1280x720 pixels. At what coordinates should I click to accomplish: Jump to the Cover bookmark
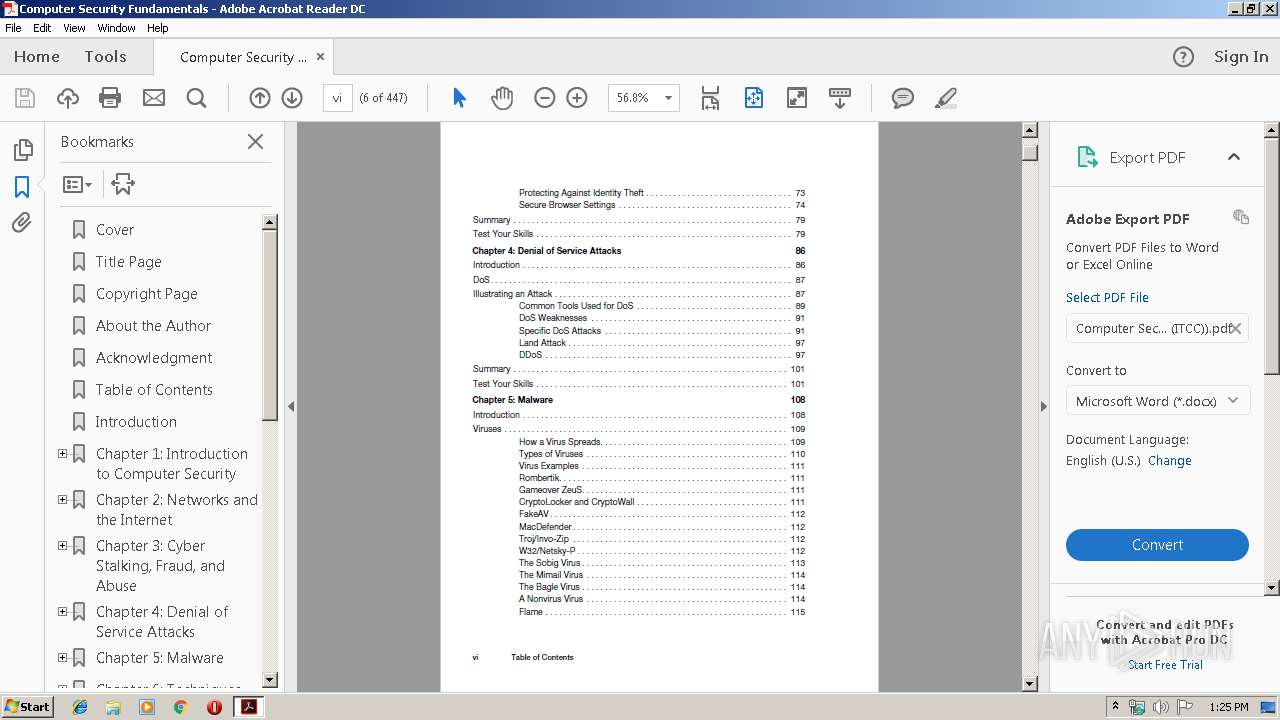point(115,230)
